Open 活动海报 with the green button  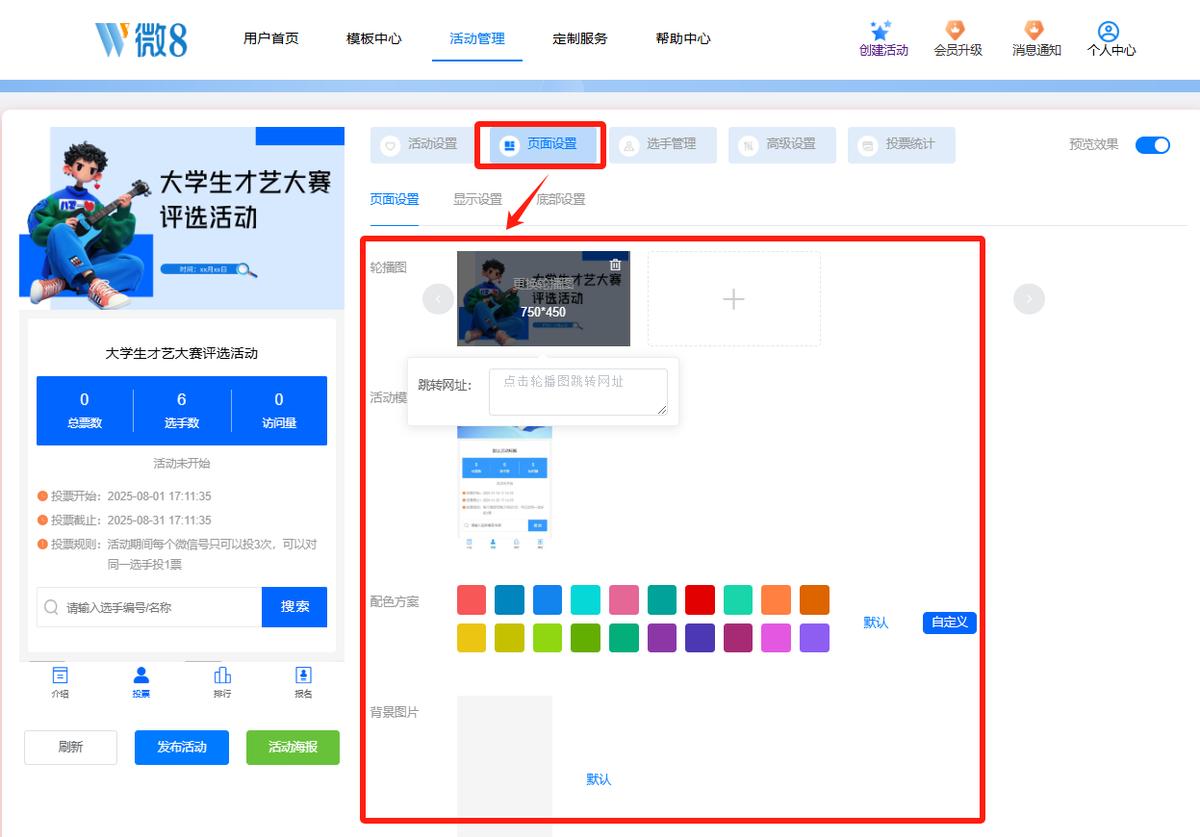pyautogui.click(x=293, y=747)
